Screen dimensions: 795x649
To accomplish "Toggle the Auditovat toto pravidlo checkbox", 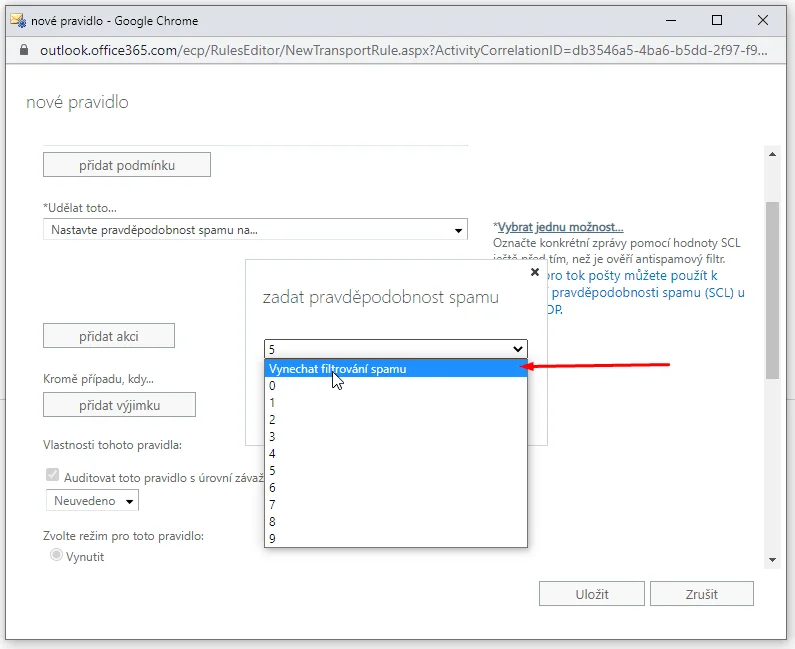I will [x=52, y=475].
